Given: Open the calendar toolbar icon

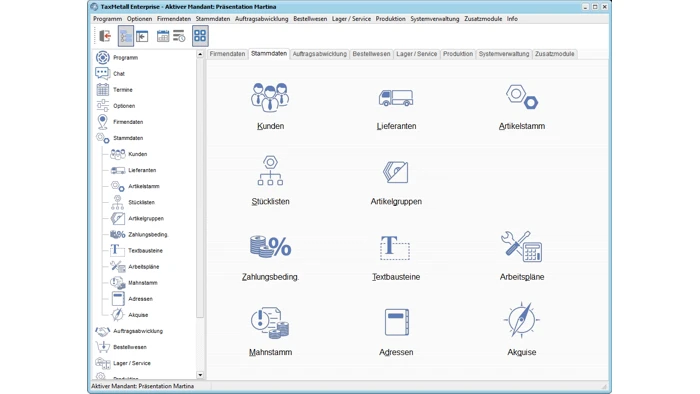Looking at the screenshot, I should (x=163, y=36).
